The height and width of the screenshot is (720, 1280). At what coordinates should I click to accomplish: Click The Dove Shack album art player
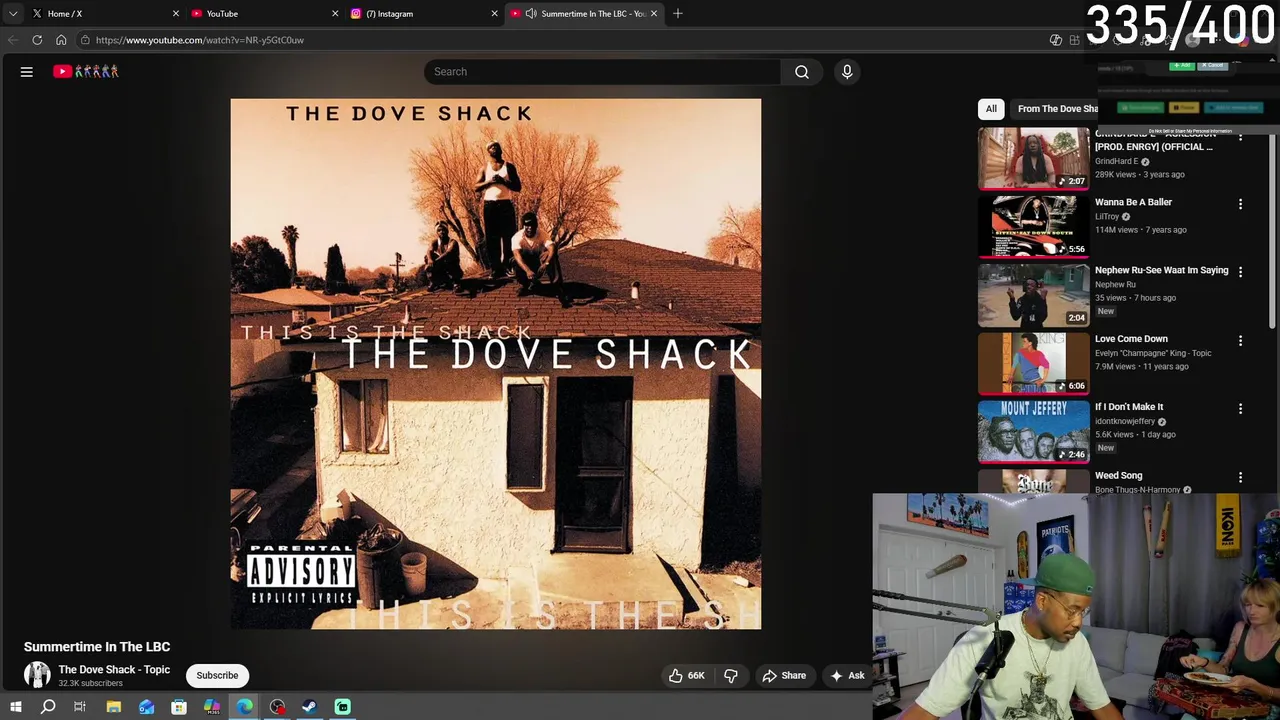tap(496, 364)
